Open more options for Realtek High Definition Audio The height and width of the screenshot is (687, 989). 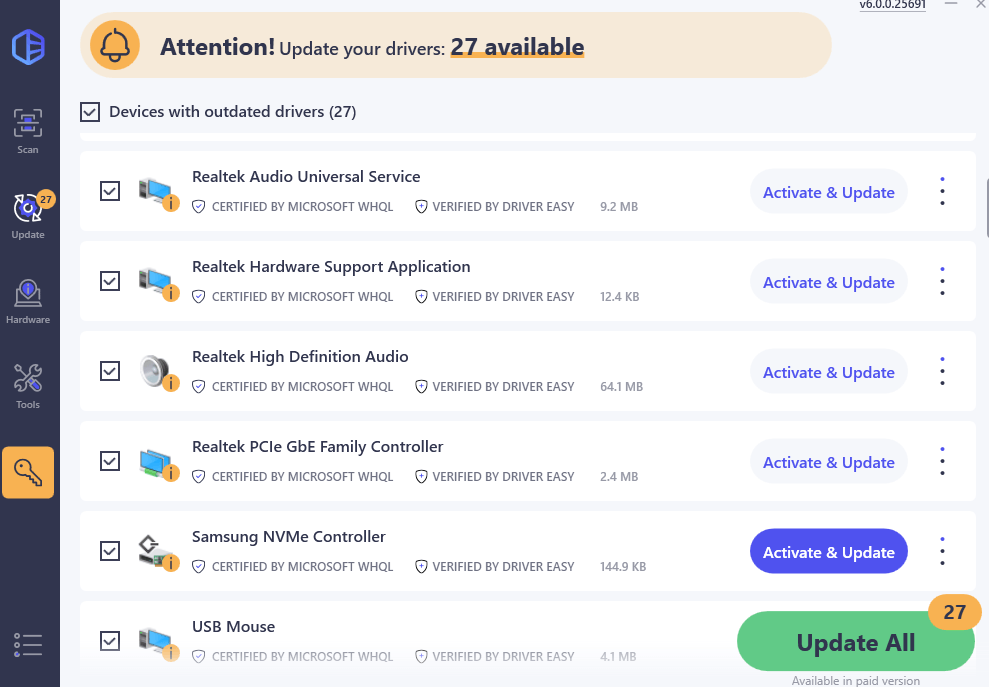[x=942, y=372]
